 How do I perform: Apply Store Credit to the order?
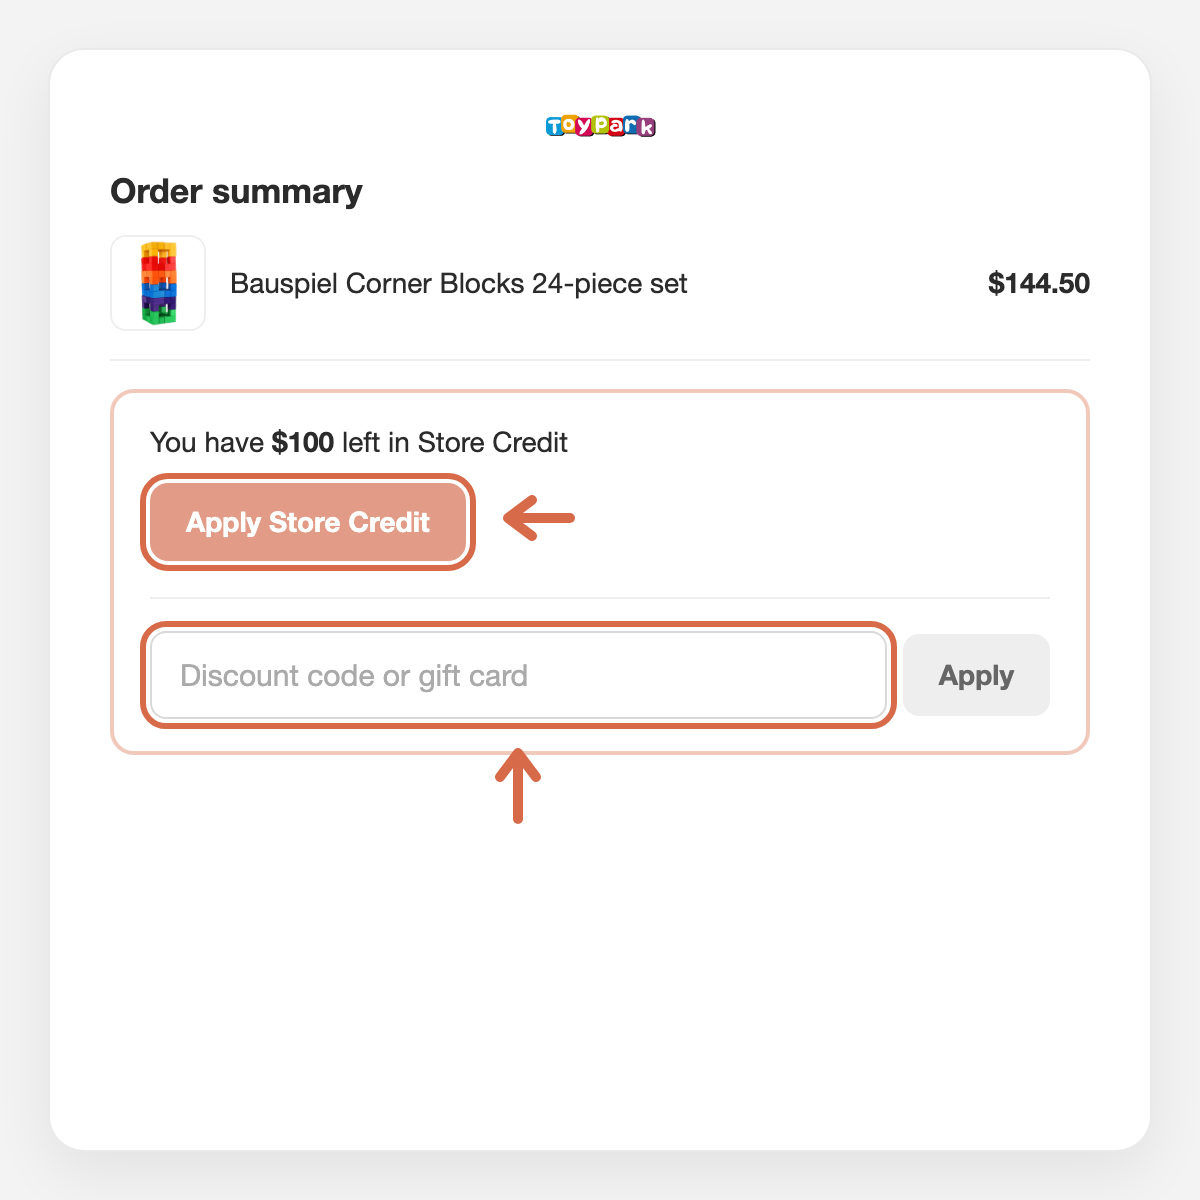308,522
